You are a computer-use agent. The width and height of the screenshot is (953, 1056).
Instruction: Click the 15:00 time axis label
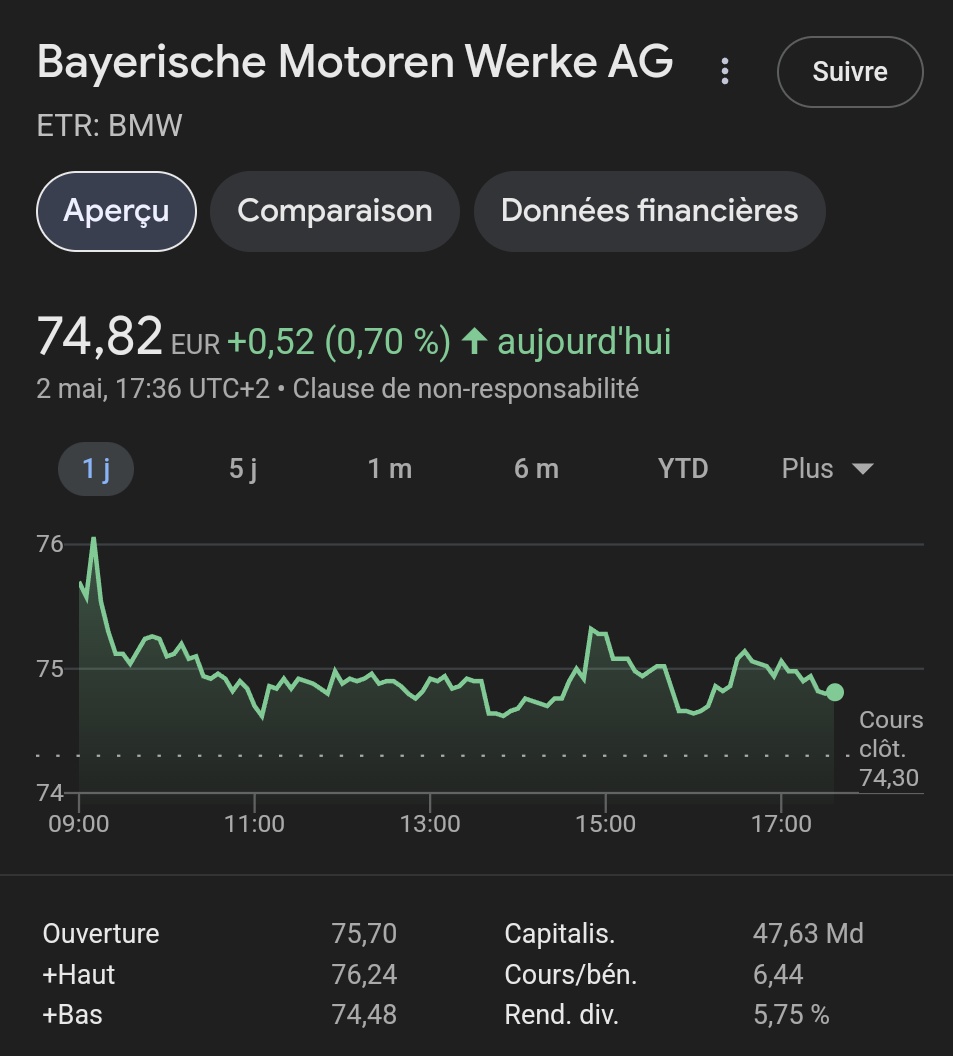click(x=605, y=824)
